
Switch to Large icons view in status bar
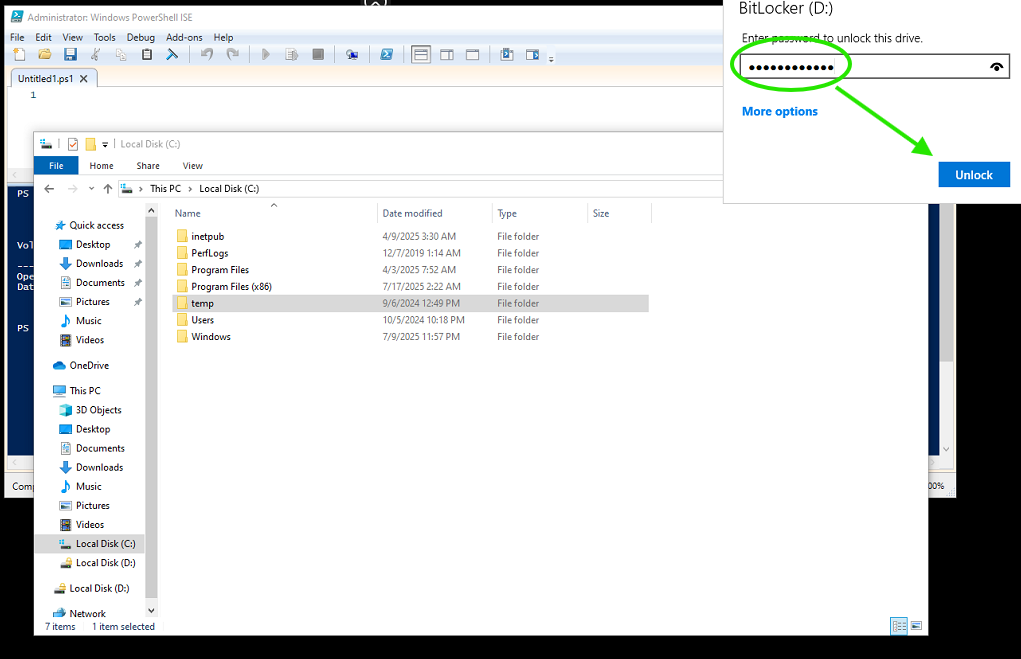click(916, 626)
